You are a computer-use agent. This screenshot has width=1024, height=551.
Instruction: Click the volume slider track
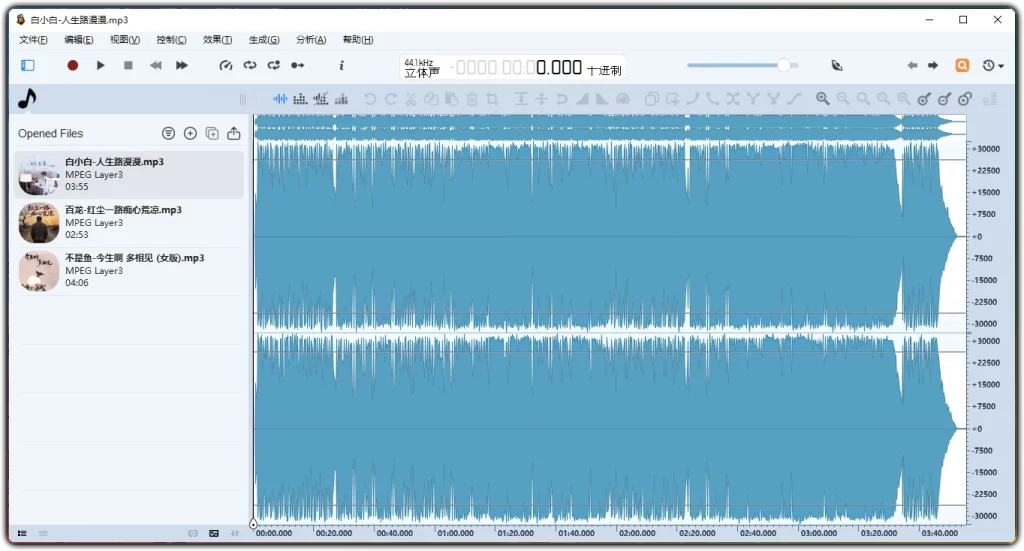[x=743, y=65]
